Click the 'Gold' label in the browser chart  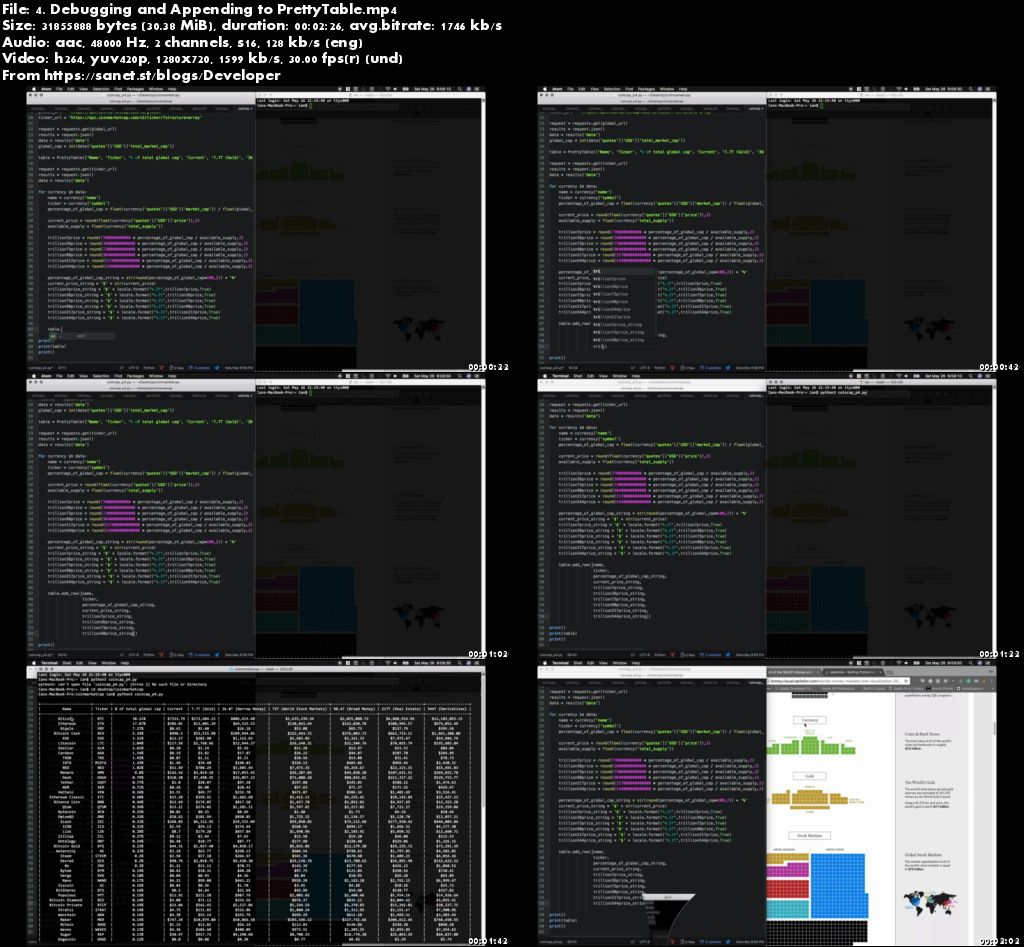pyautogui.click(x=810, y=776)
